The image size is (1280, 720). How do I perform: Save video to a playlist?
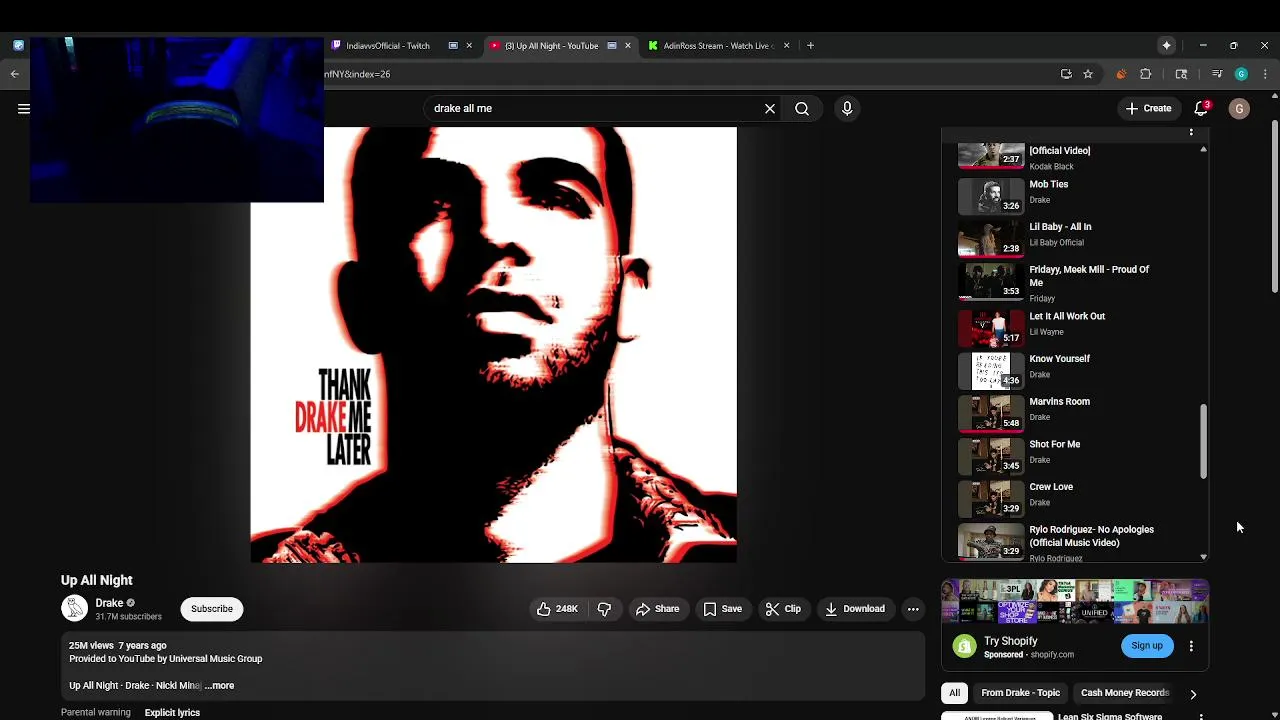722,609
